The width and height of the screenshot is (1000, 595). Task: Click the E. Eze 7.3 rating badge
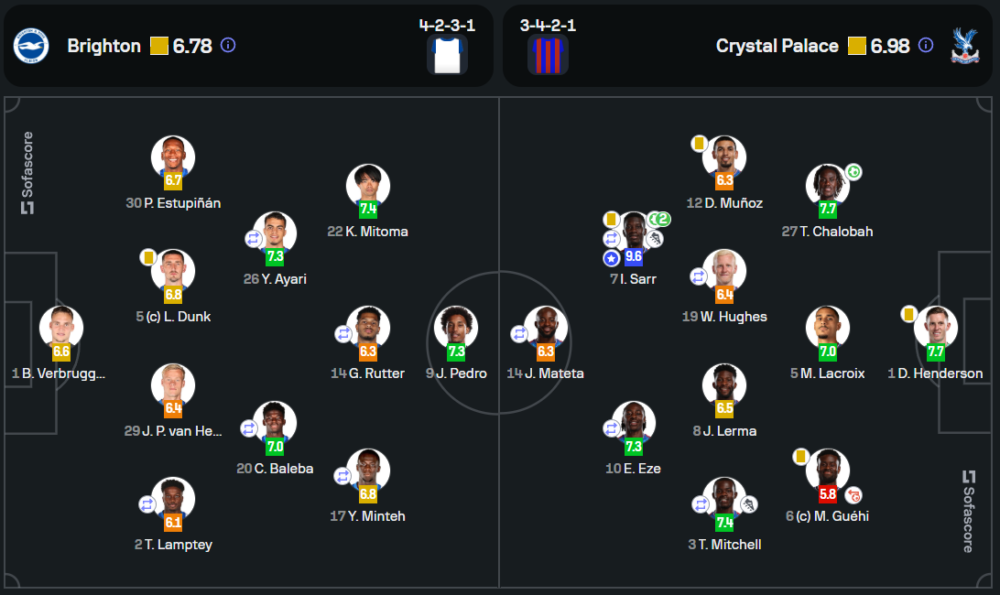(633, 447)
